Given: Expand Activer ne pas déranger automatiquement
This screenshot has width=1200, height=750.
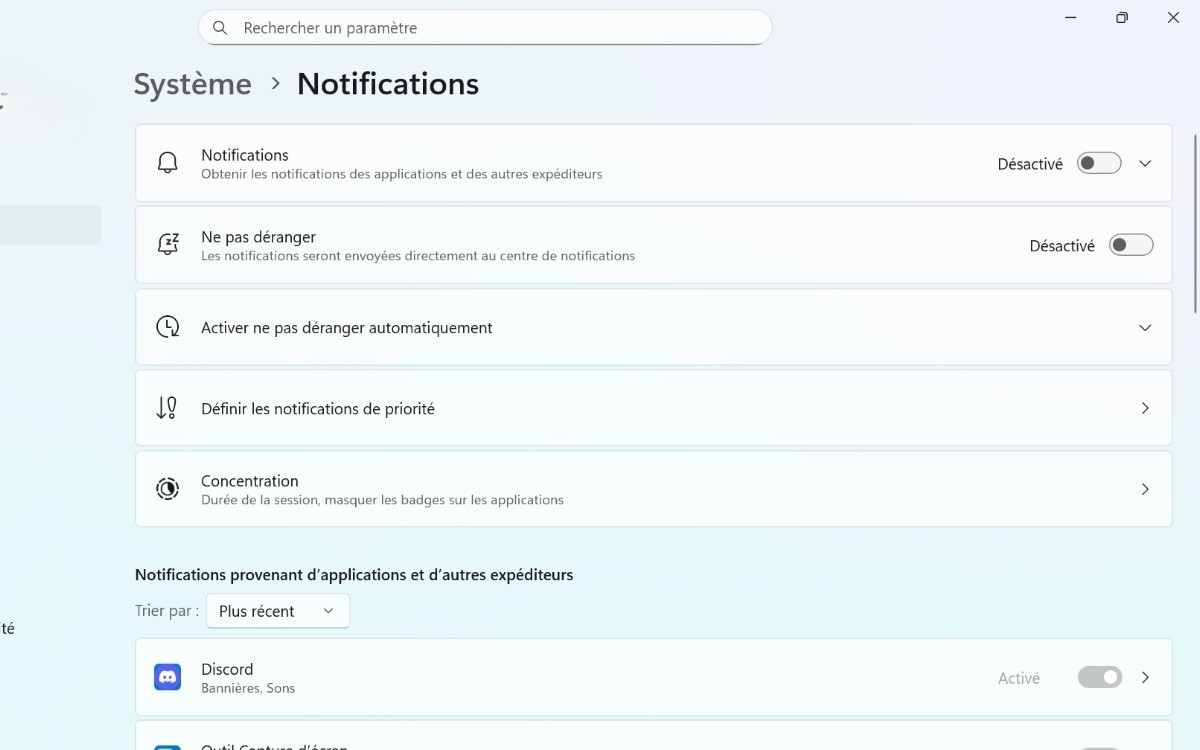Looking at the screenshot, I should [1145, 327].
